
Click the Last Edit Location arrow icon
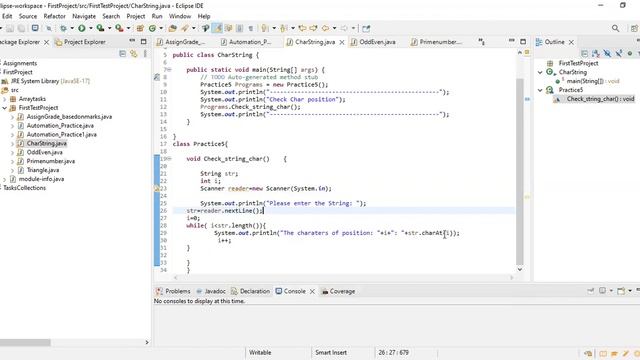click(302, 28)
